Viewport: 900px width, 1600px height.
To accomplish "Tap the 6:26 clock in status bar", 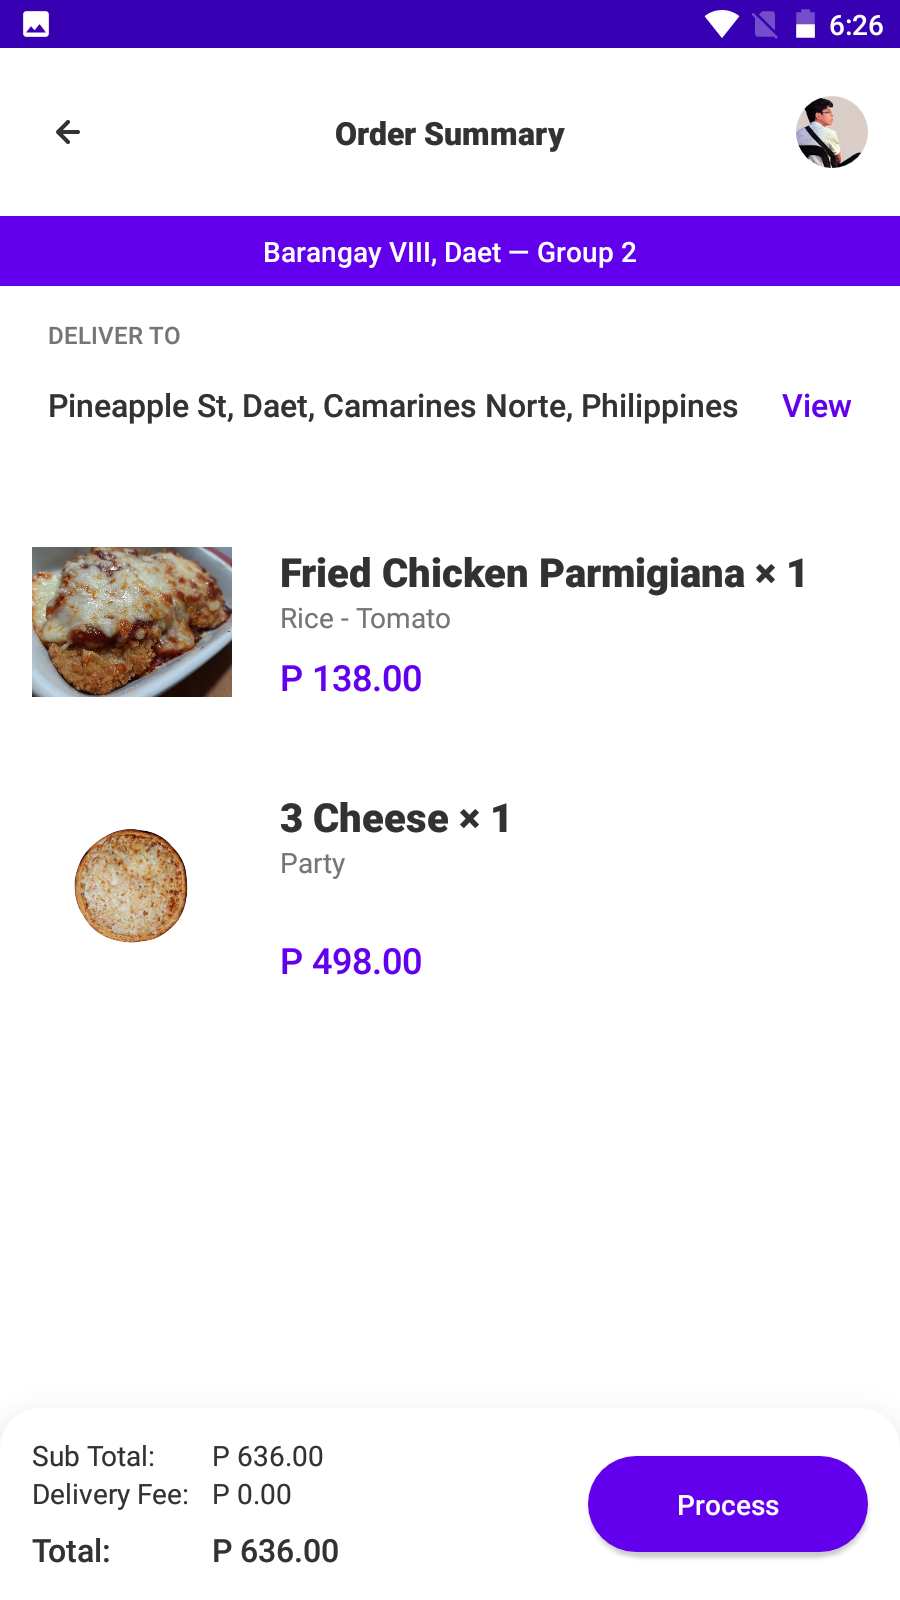I will click(x=856, y=25).
